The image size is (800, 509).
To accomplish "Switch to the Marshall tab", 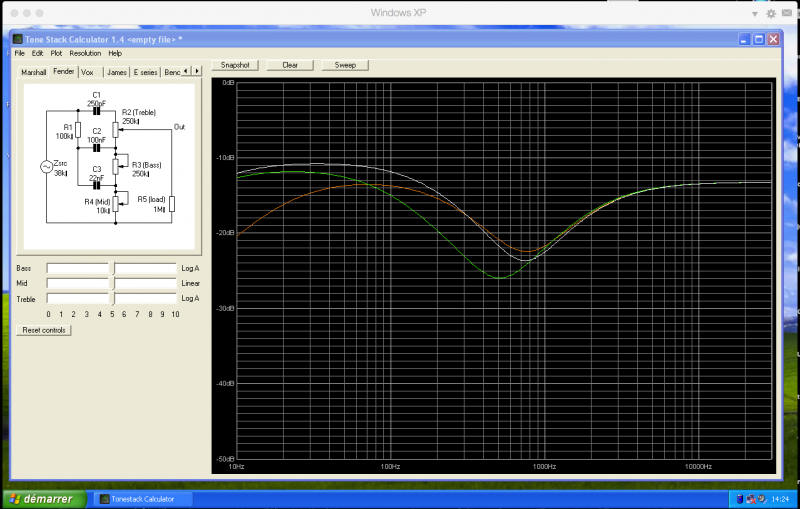I will [34, 72].
